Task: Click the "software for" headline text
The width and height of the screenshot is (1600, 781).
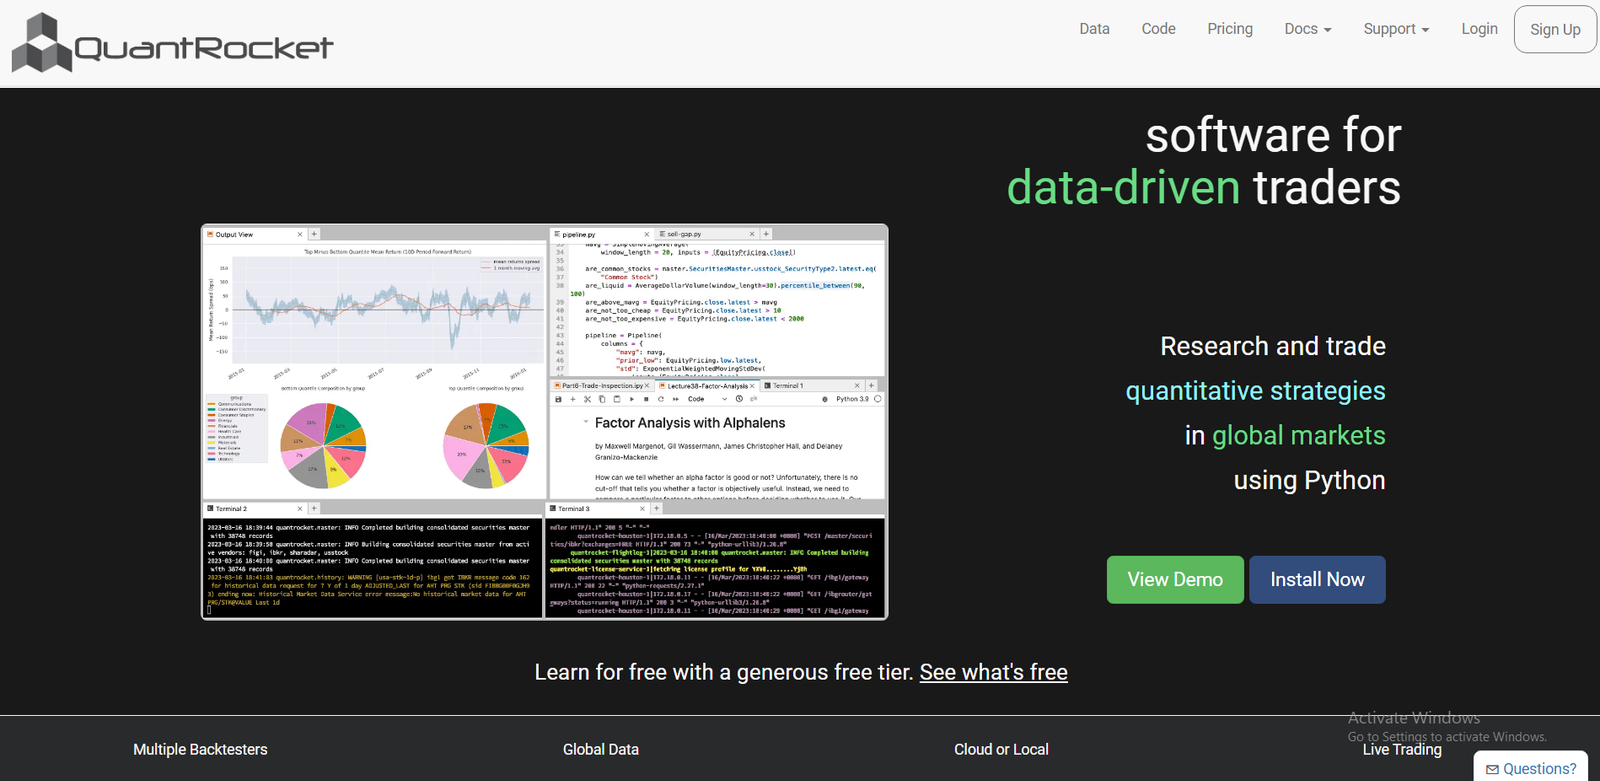Action: pos(1273,135)
